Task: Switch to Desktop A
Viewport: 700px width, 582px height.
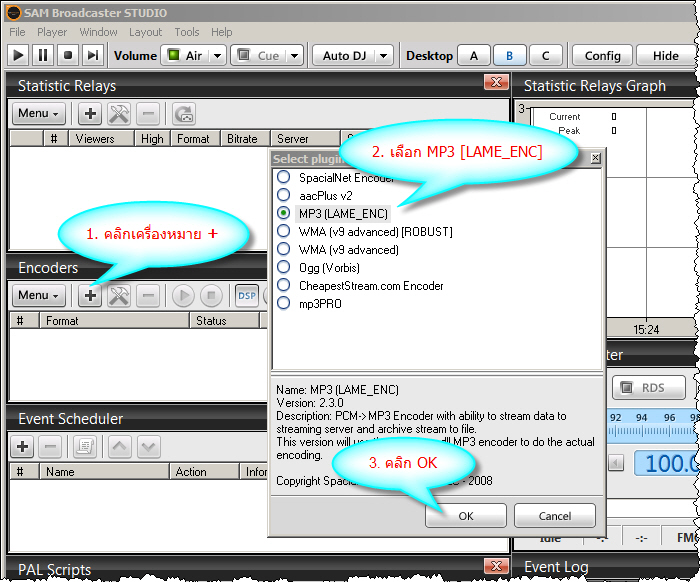Action: point(474,56)
